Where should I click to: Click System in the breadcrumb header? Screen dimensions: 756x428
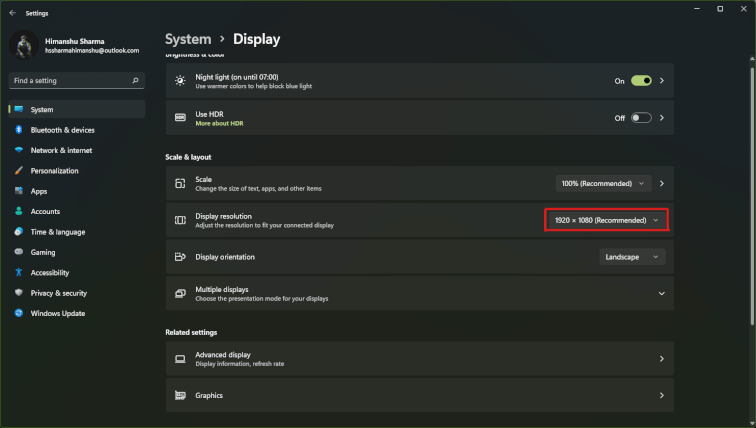tap(188, 39)
